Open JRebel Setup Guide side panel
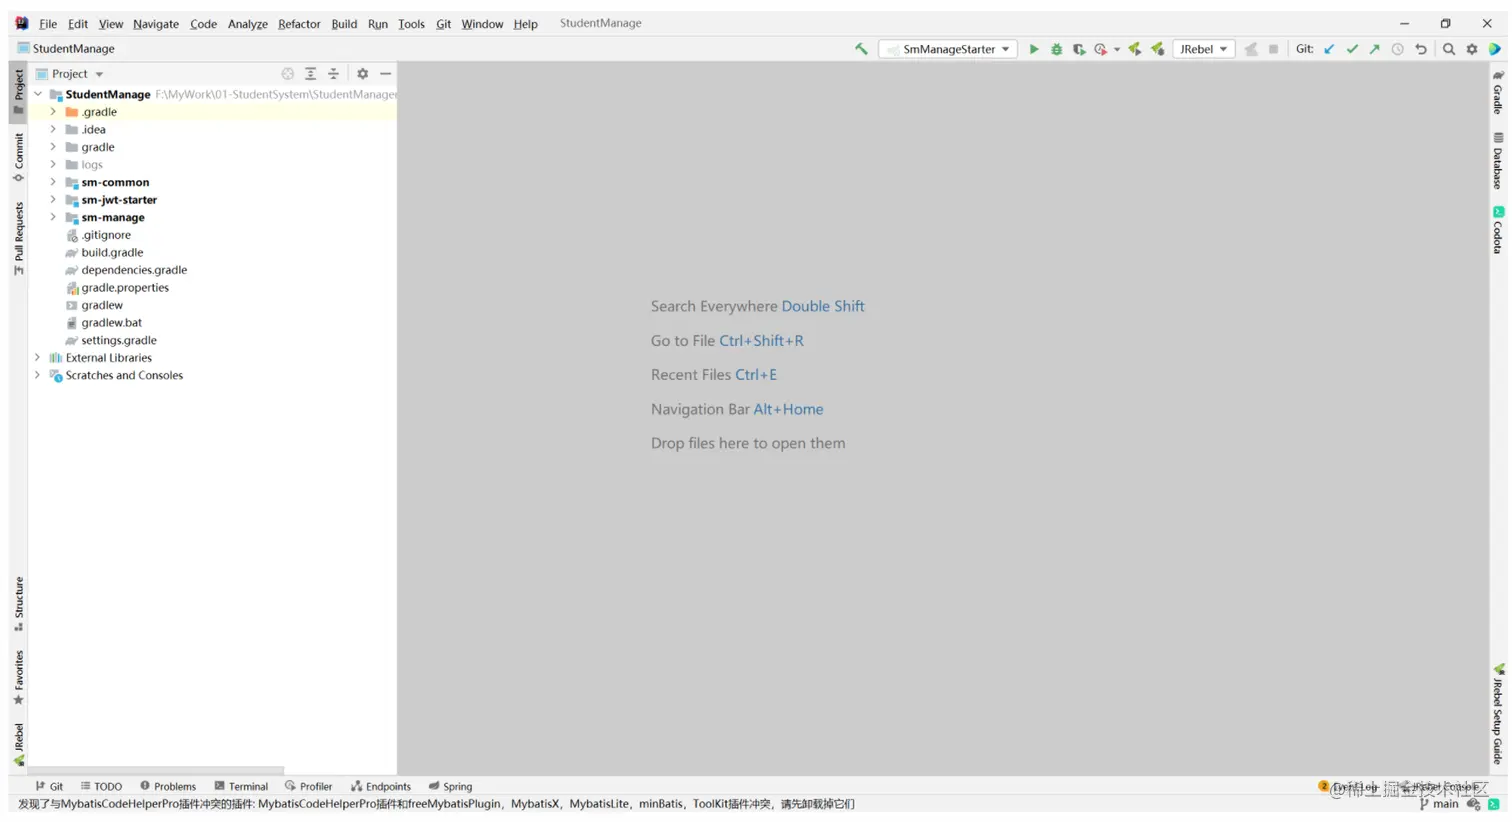Image resolution: width=1512 pixels, height=822 pixels. click(1498, 715)
